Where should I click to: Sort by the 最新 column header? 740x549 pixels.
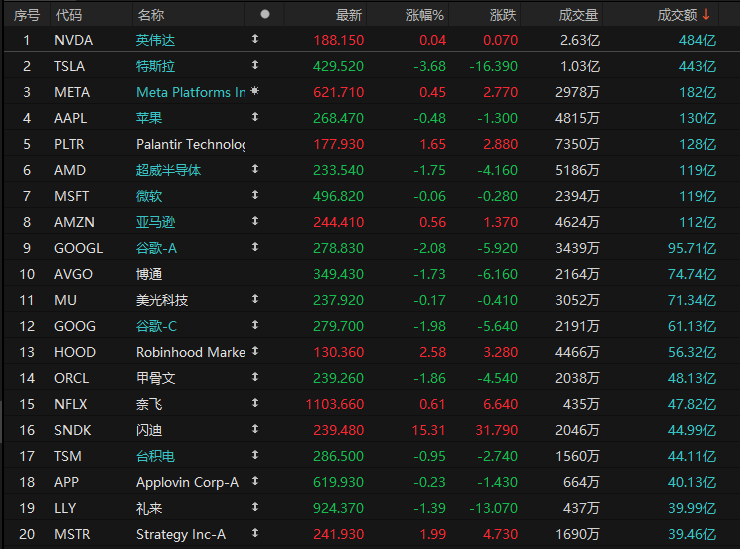(x=349, y=15)
